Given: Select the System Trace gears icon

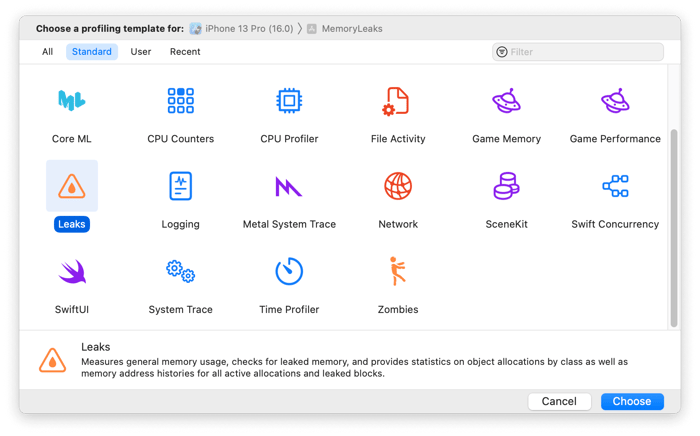Looking at the screenshot, I should [180, 272].
